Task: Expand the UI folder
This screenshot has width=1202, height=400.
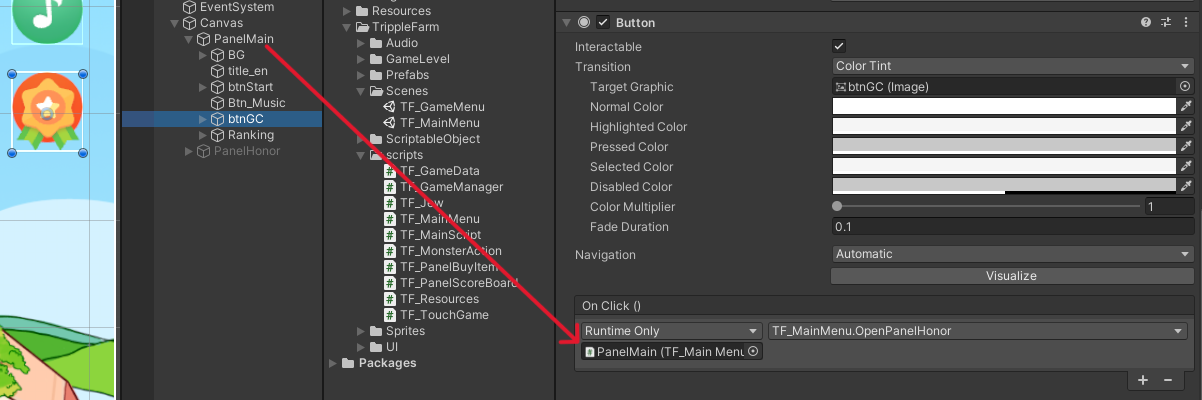Action: 361,347
